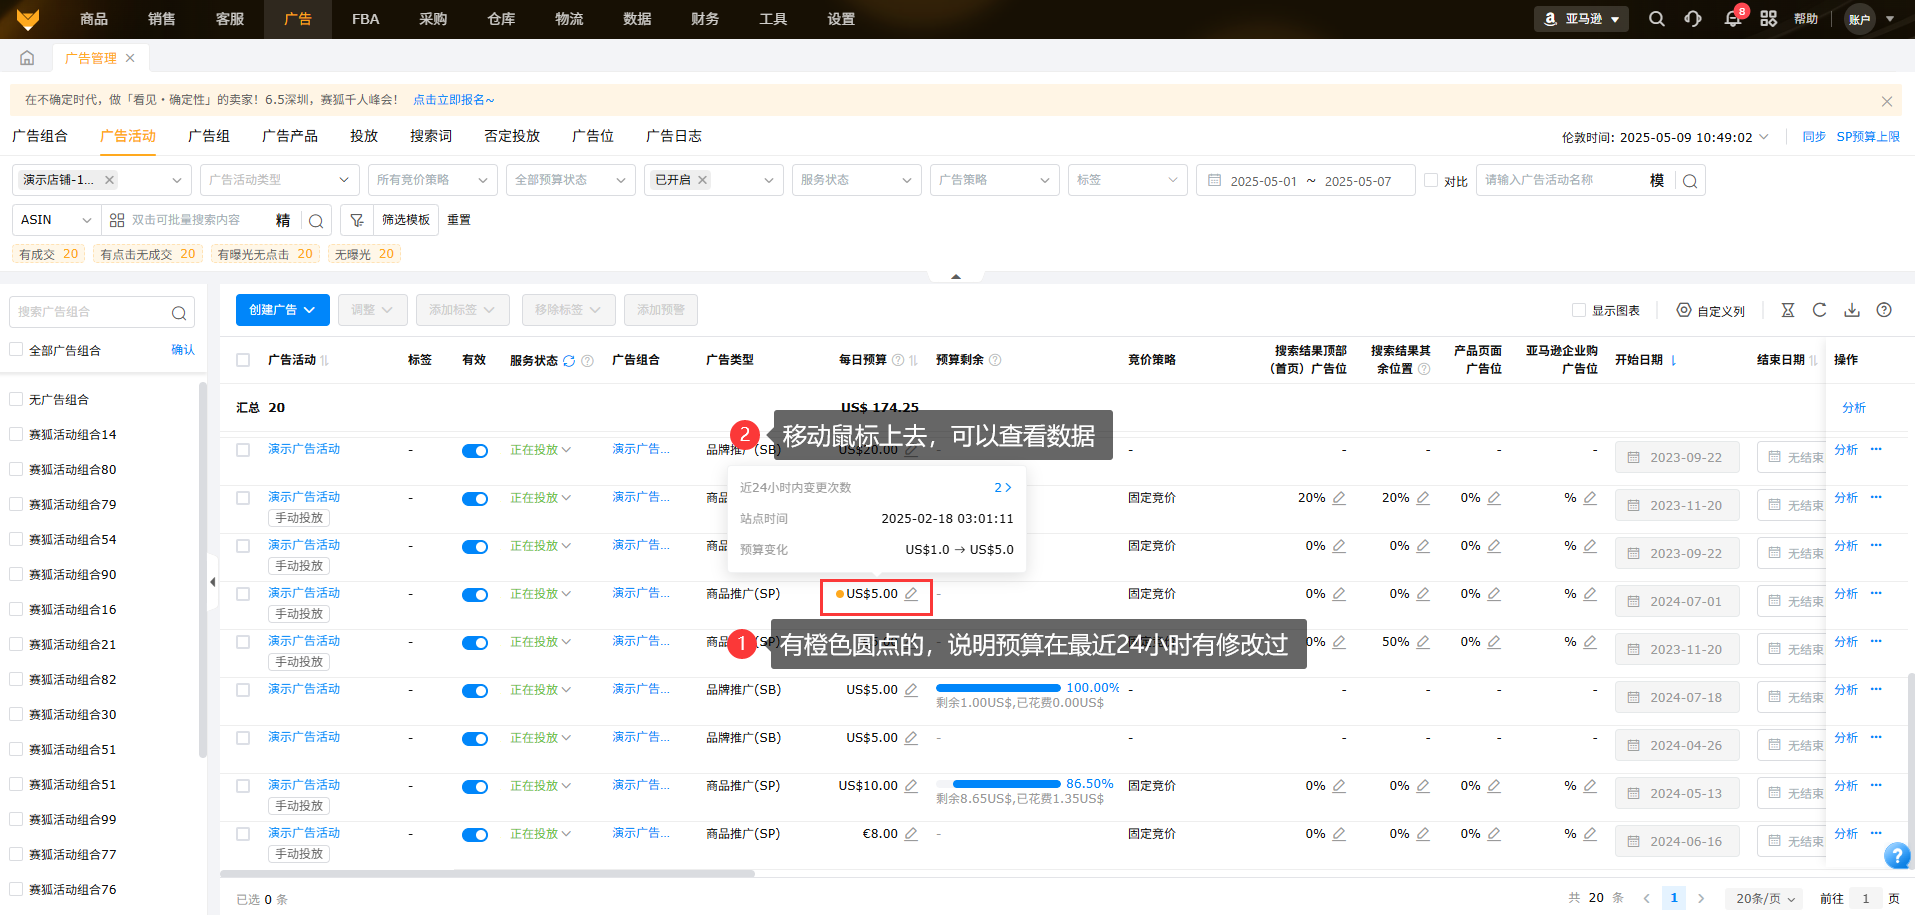The width and height of the screenshot is (1915, 915).
Task: Open the FBA menu
Action: tap(365, 19)
